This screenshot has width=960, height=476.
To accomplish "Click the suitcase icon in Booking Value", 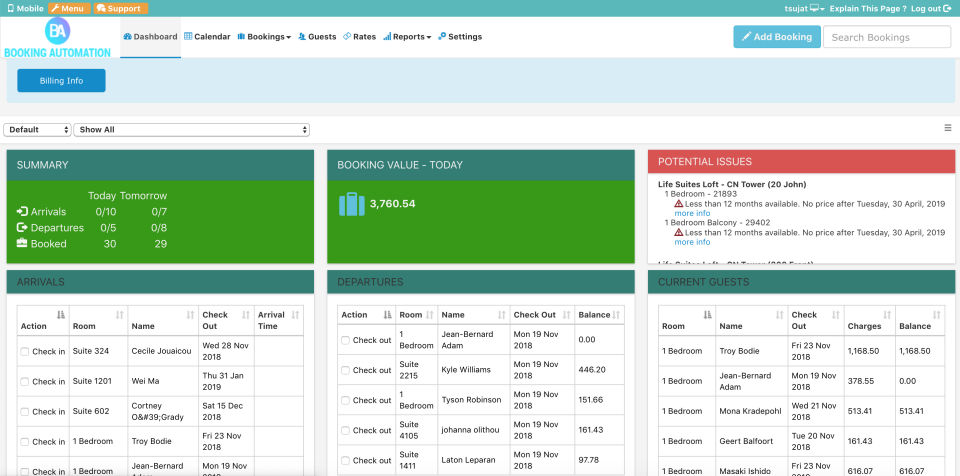I will tap(351, 204).
